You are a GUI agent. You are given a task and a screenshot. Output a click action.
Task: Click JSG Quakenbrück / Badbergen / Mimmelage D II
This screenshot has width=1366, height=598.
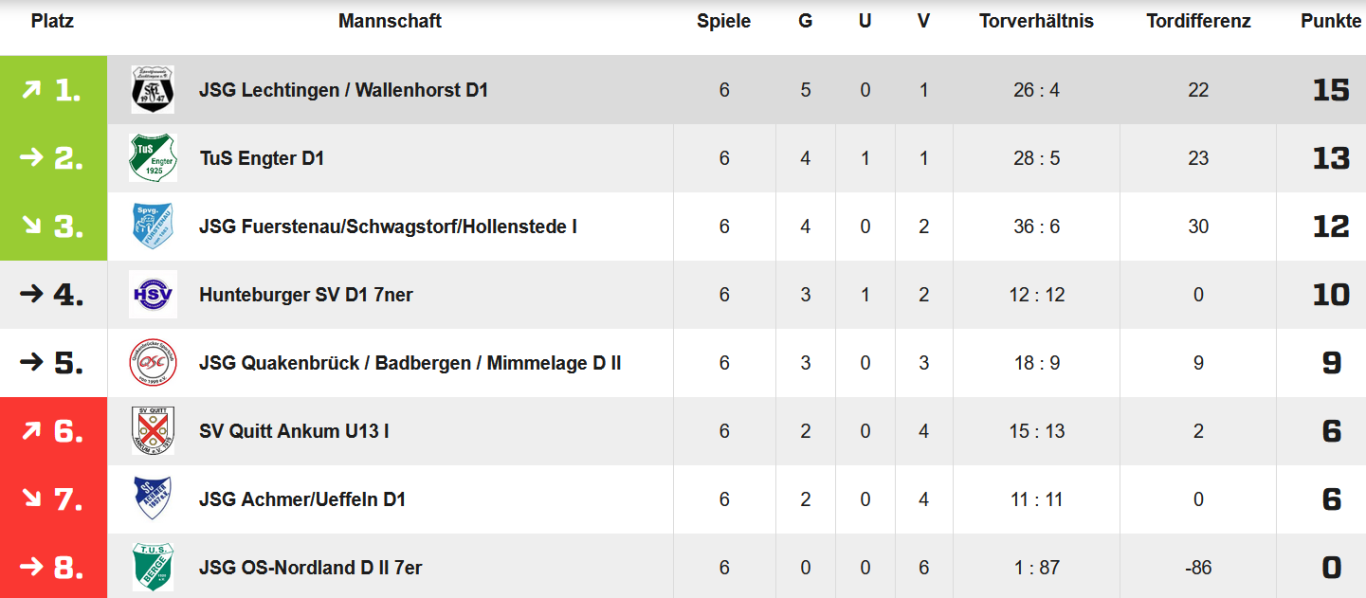[x=410, y=363]
